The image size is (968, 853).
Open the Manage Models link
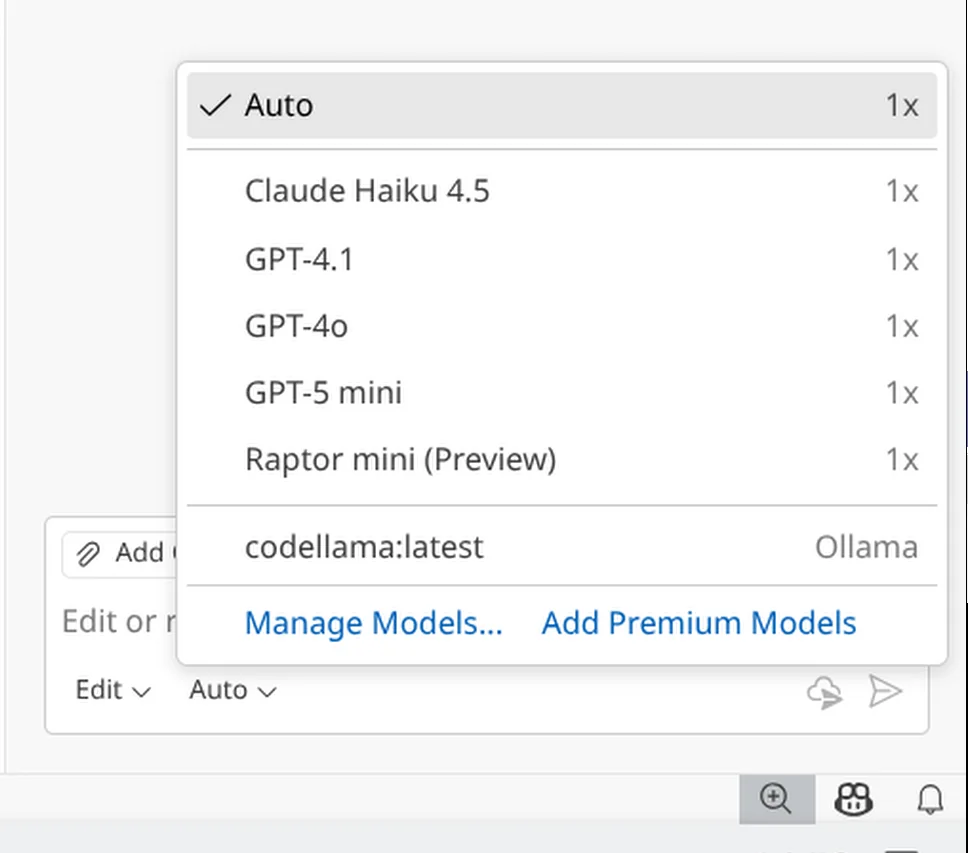pos(373,623)
